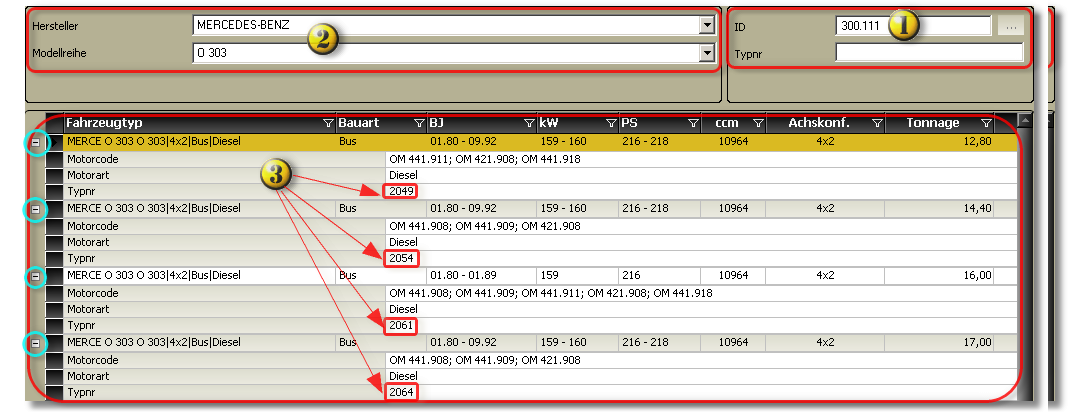
Task: Click the scrollbar up arrow of the table
Action: click(1024, 121)
